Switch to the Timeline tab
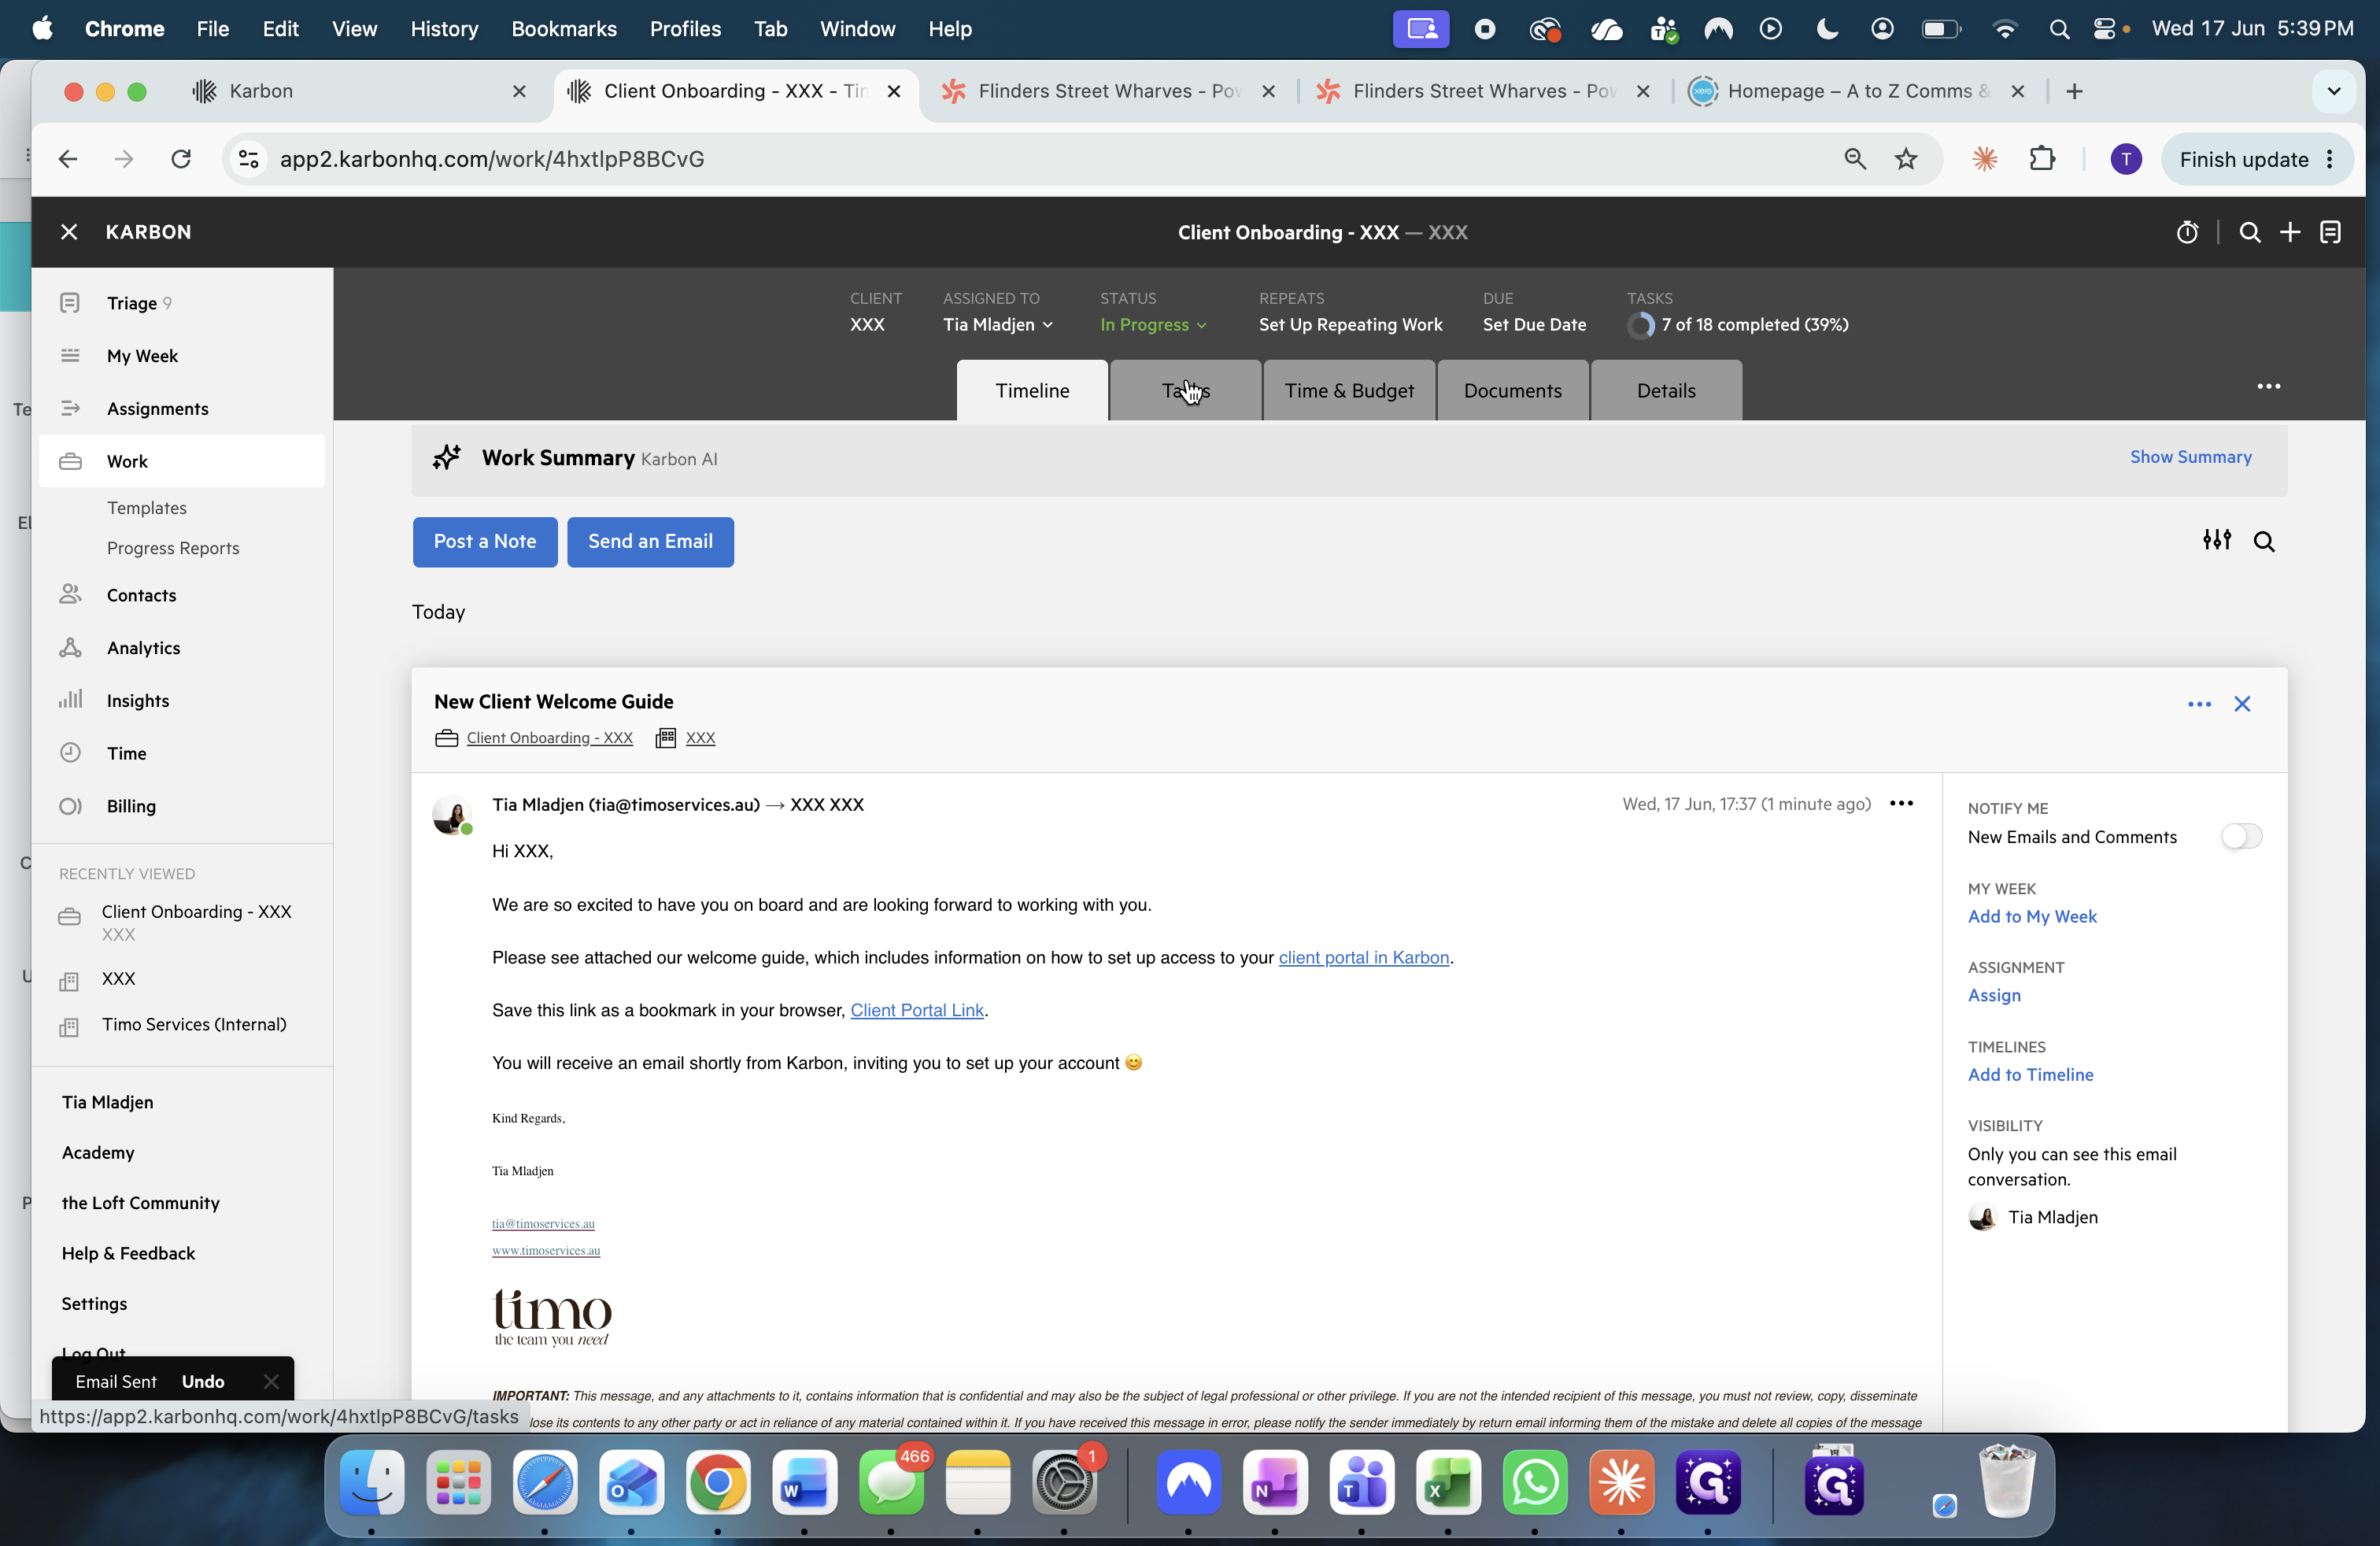 (1032, 390)
